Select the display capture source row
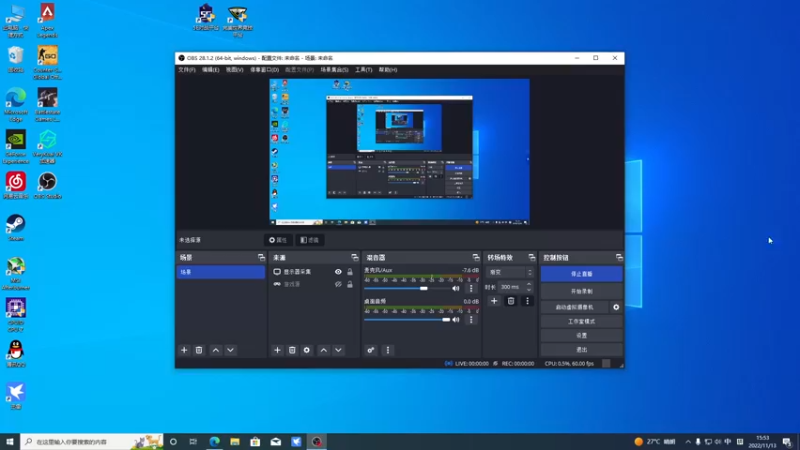The height and width of the screenshot is (450, 800). 313,272
